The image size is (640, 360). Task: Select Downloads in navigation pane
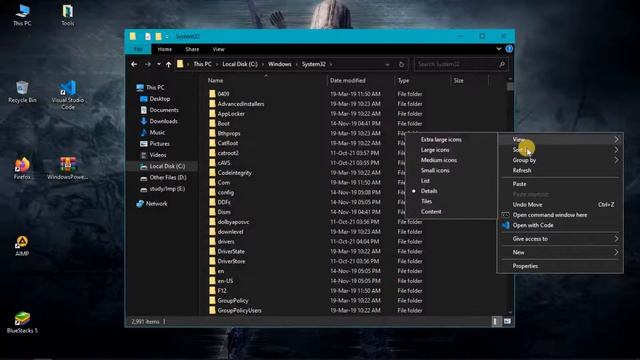tap(163, 121)
